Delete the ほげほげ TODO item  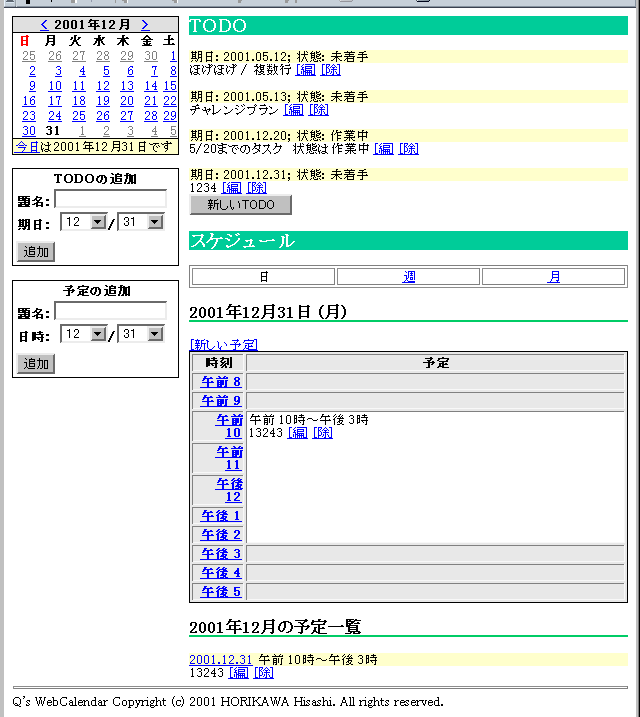click(x=331, y=70)
